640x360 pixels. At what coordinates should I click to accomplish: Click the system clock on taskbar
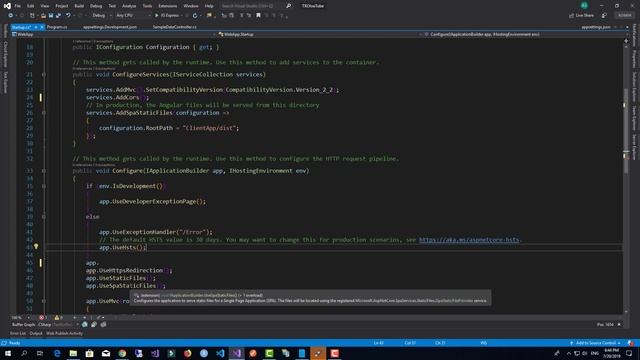(x=611, y=353)
